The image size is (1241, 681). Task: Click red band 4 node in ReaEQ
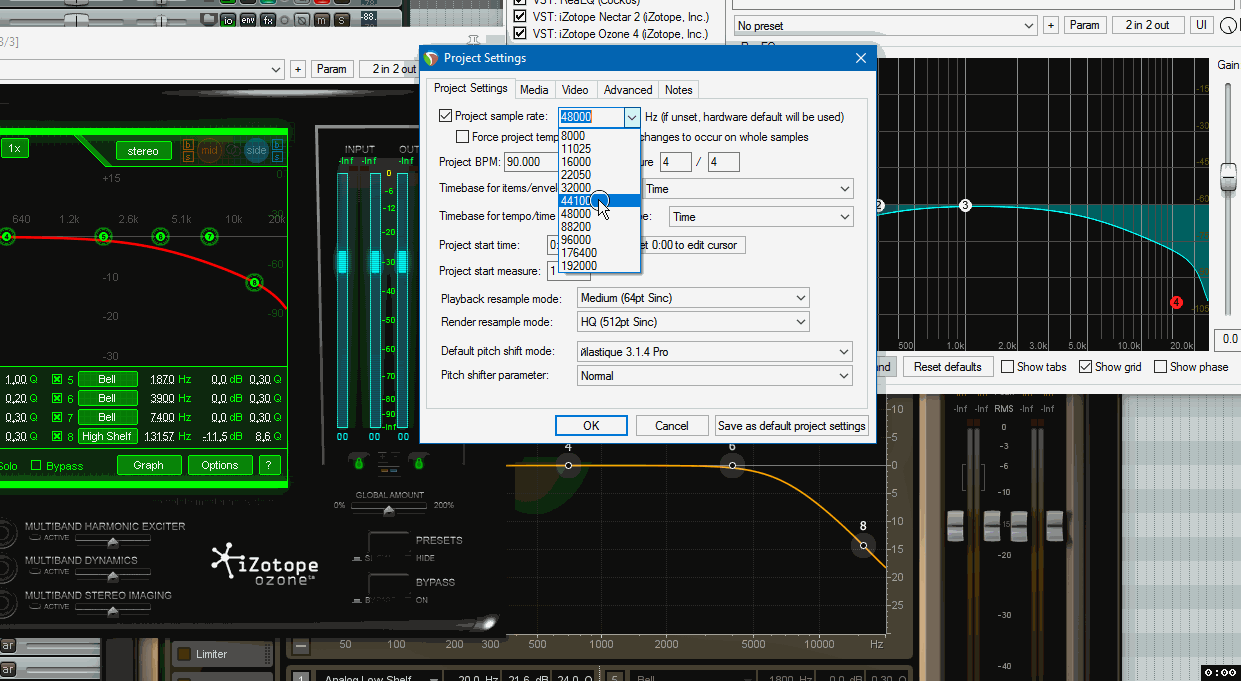coord(1176,302)
